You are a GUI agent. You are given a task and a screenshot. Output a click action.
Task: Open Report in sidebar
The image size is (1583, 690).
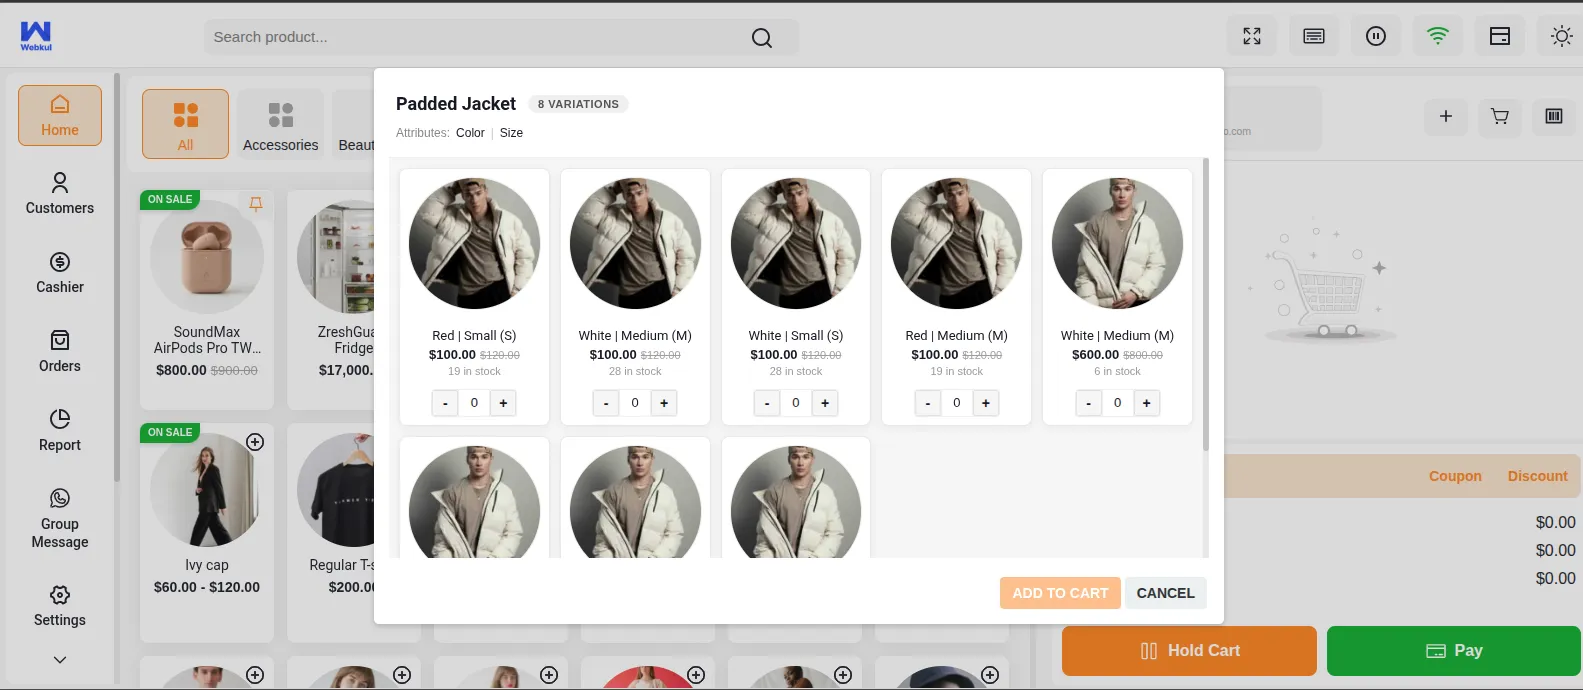click(x=60, y=431)
